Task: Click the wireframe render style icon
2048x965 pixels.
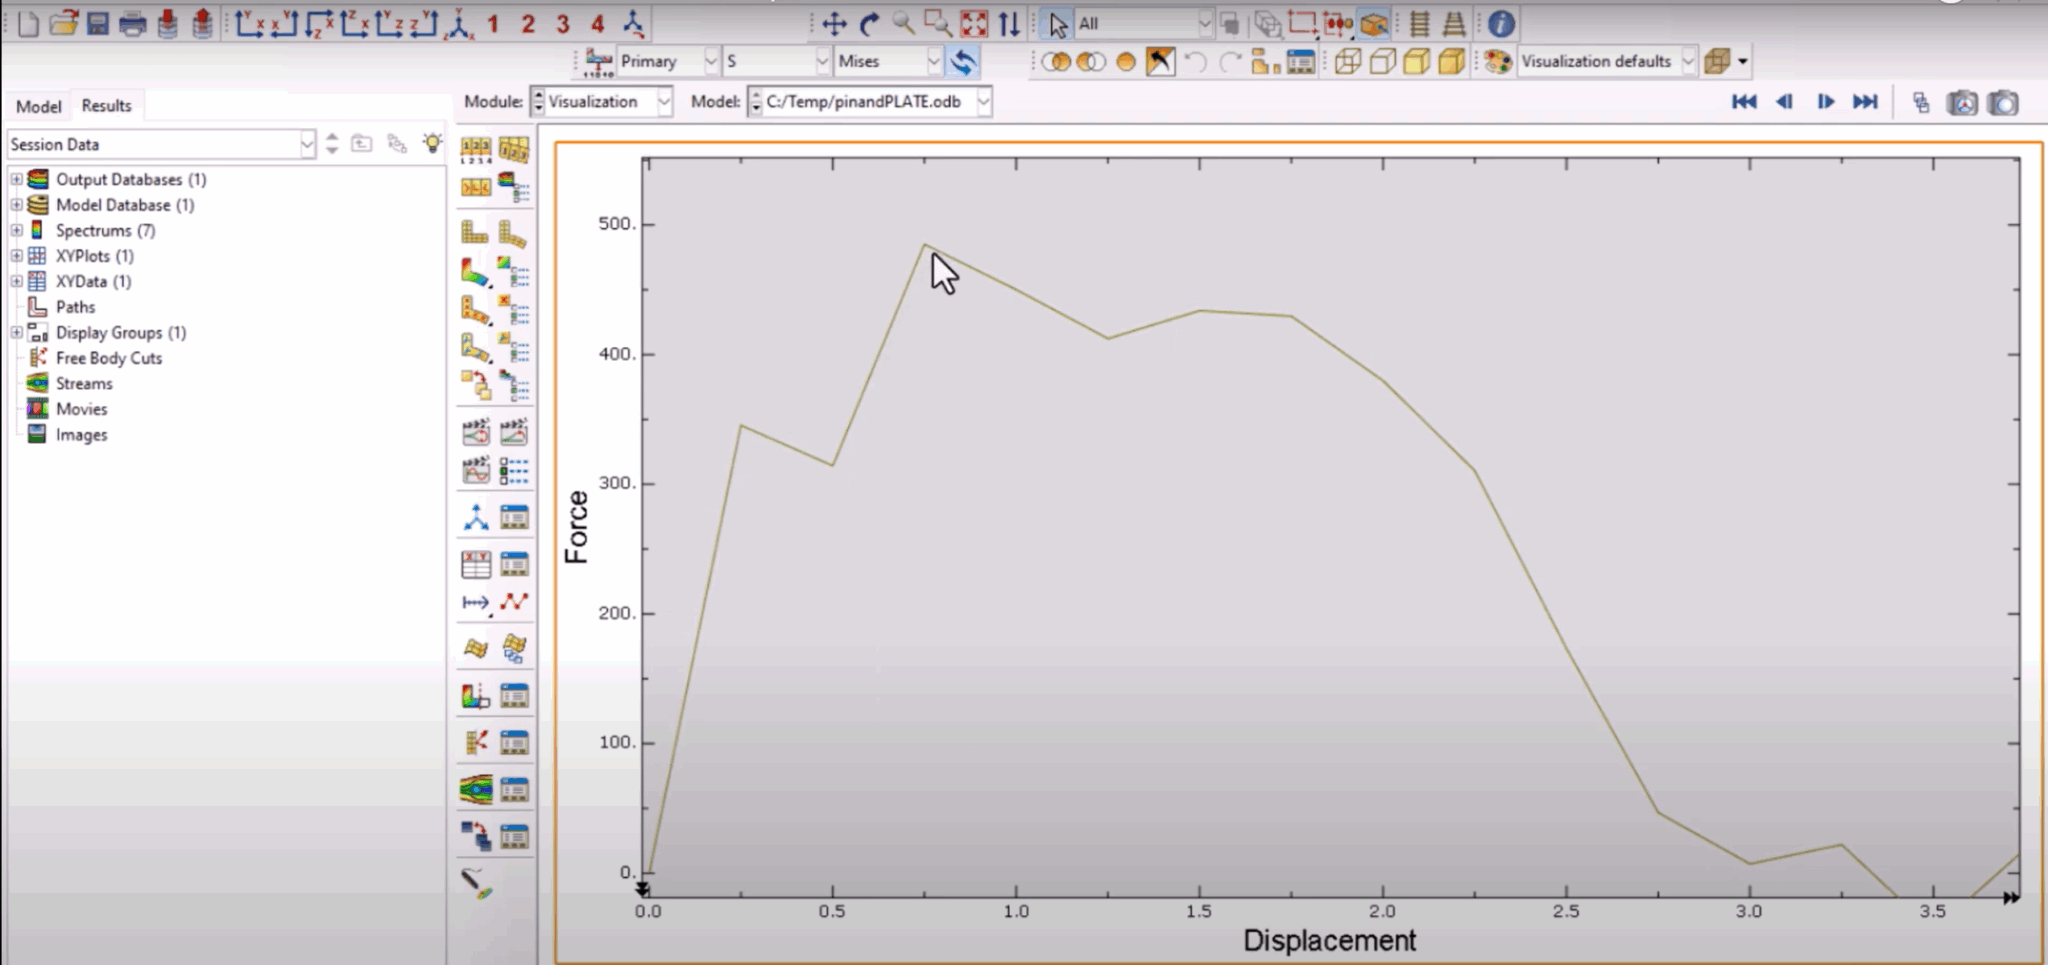Action: coord(1347,61)
